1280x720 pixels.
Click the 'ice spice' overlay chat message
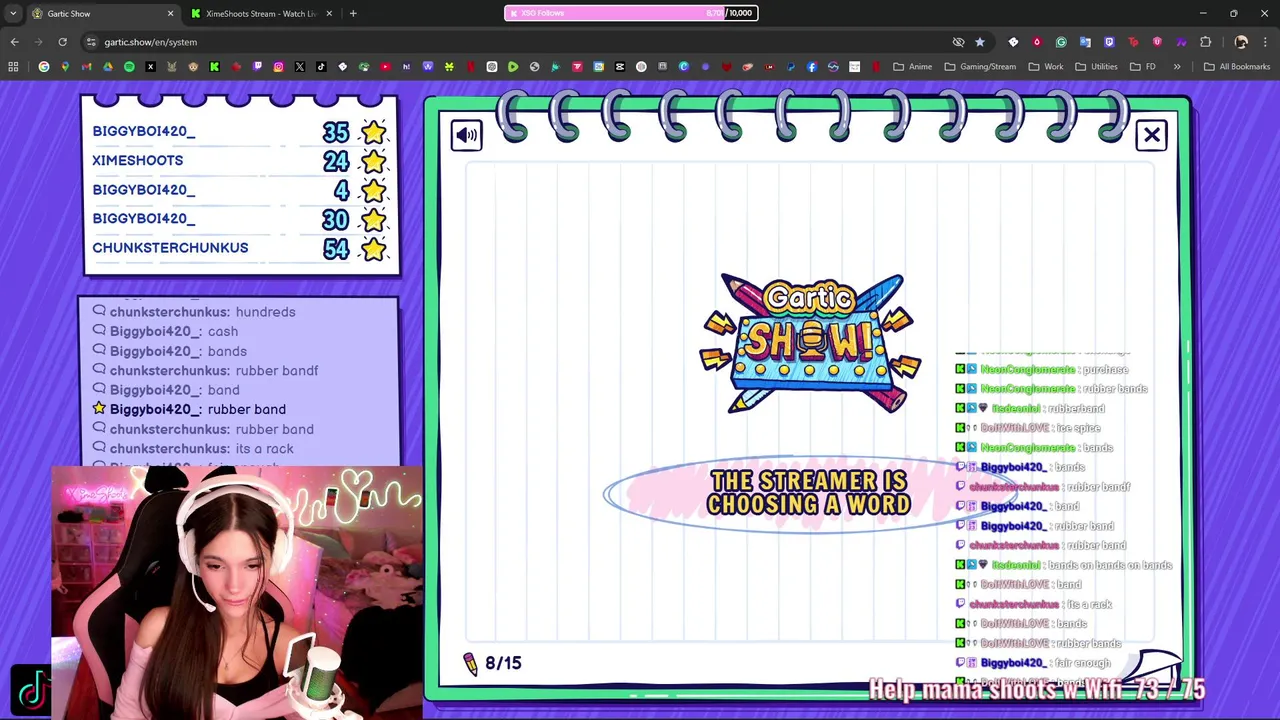pos(1029,428)
